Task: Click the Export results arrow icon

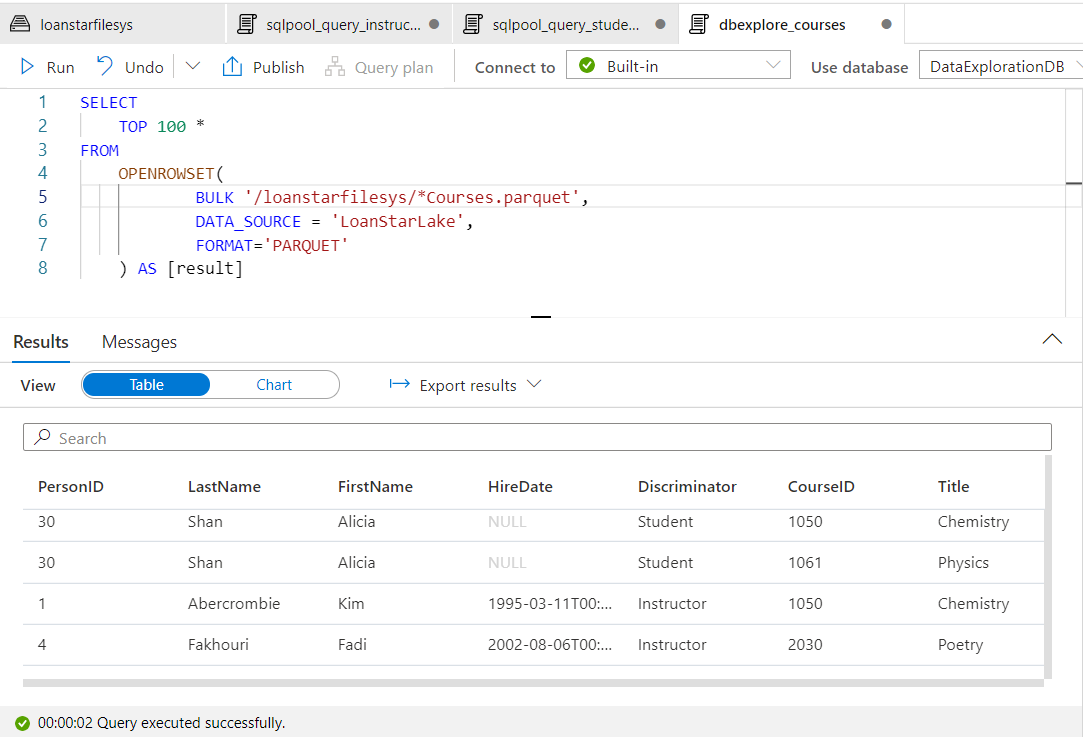Action: [400, 385]
